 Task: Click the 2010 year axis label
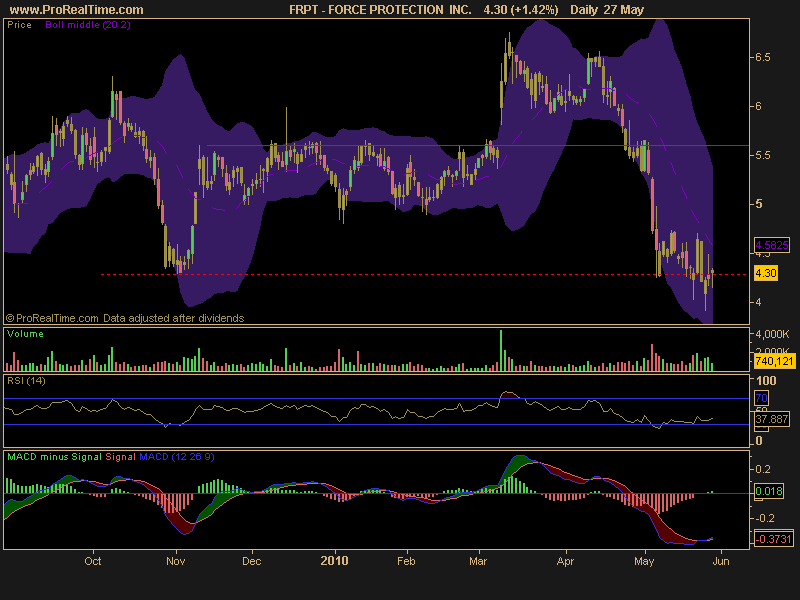click(334, 561)
